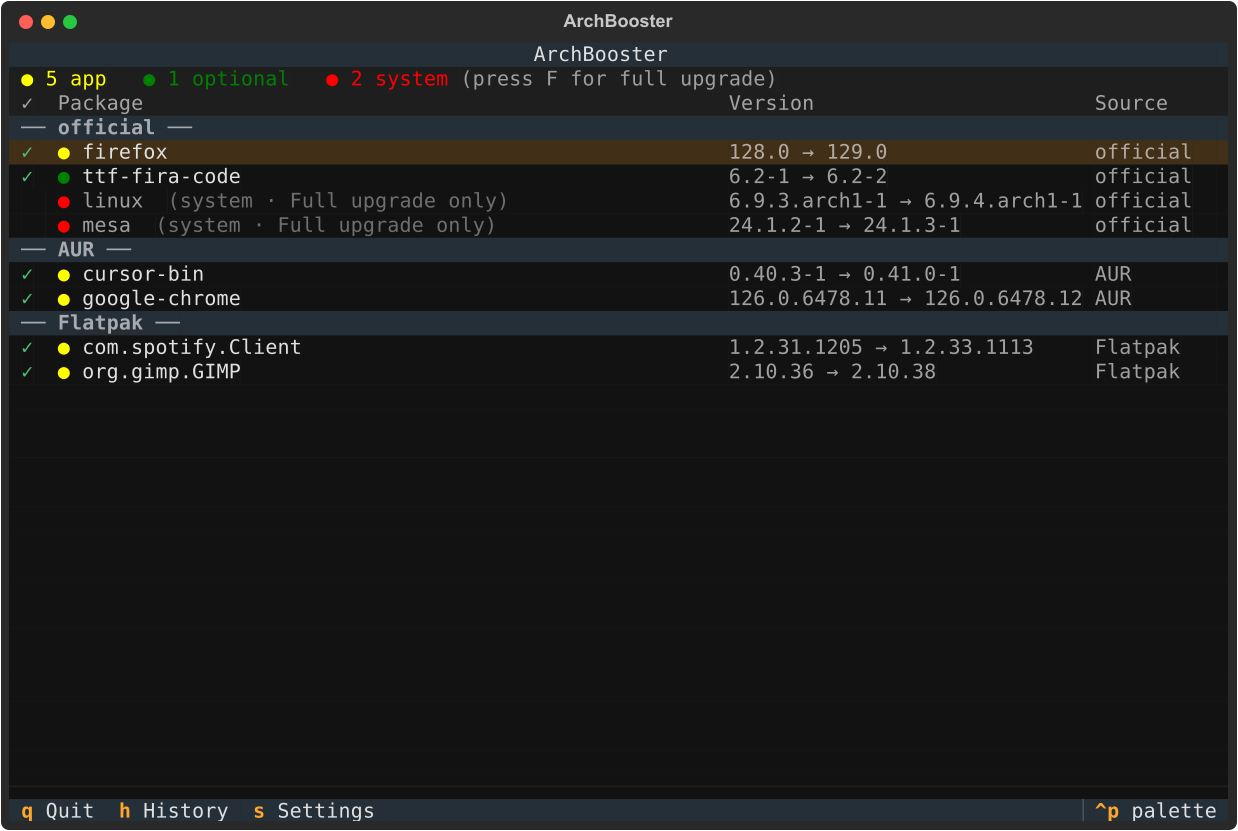
Task: Click yellow status dot beside google-chrome
Action: [x=64, y=299]
